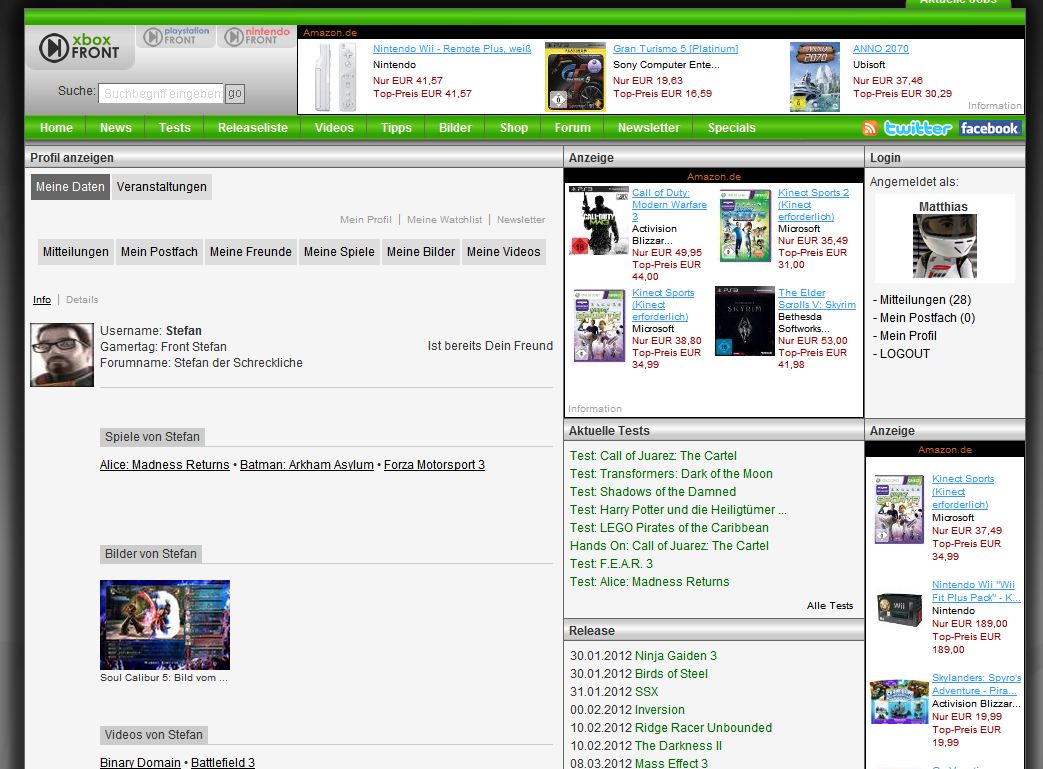Open the Forza Motorsport 3 game link
Screen dimensions: 1043x769
pos(434,465)
